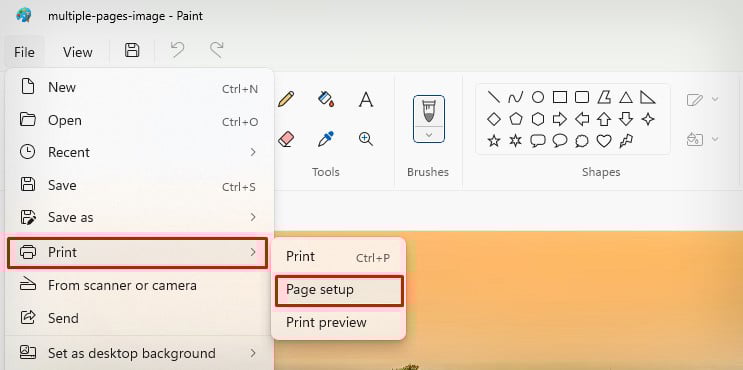
Task: Select the Rectangle shape
Action: pyautogui.click(x=560, y=98)
